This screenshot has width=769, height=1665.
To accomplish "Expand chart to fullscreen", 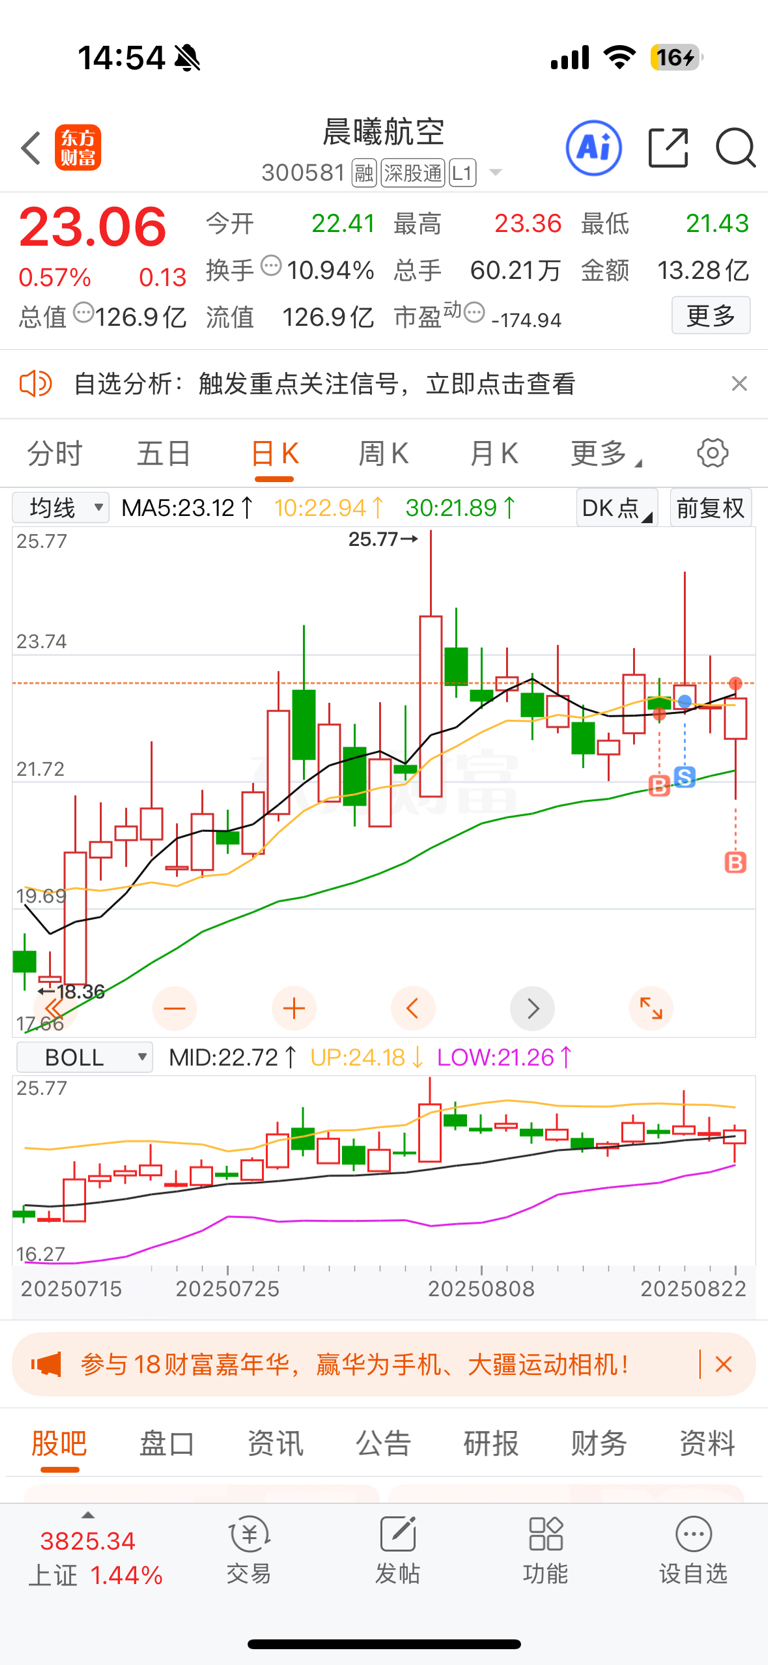I will point(651,1009).
